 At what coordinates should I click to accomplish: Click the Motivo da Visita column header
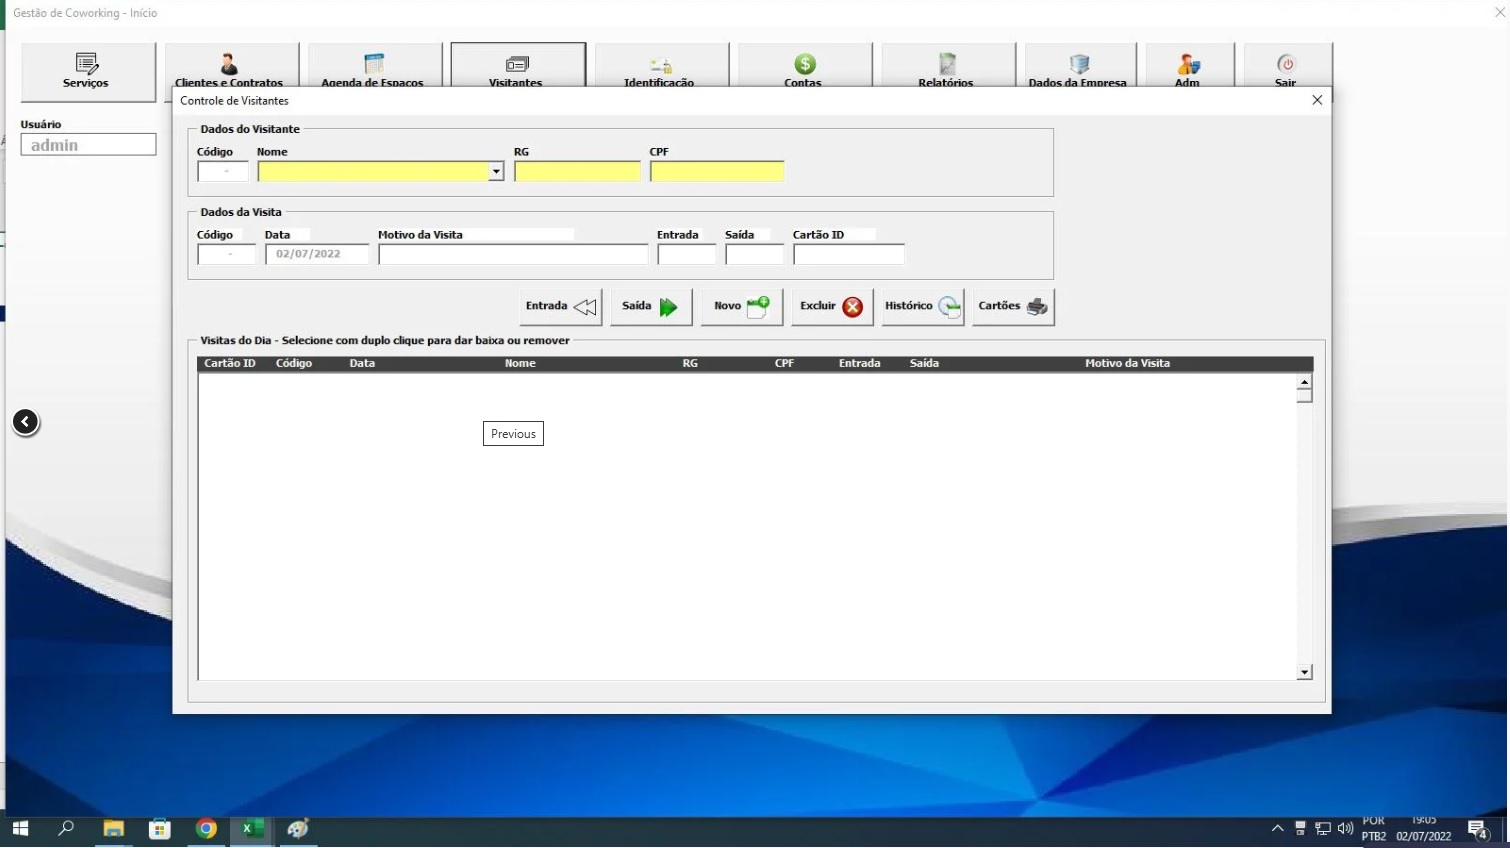[x=1127, y=363]
